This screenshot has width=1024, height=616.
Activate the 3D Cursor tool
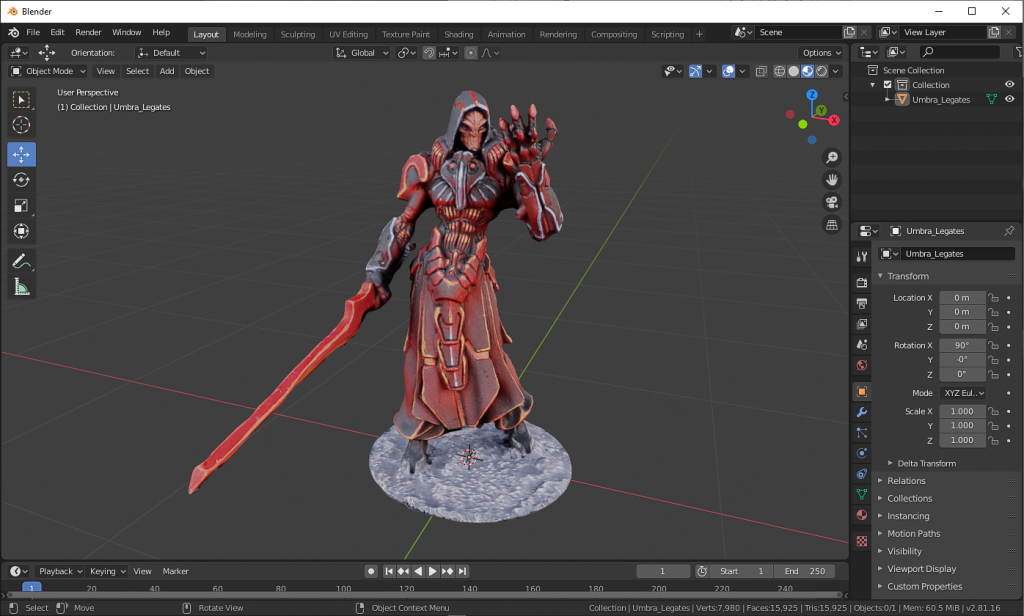click(21, 125)
